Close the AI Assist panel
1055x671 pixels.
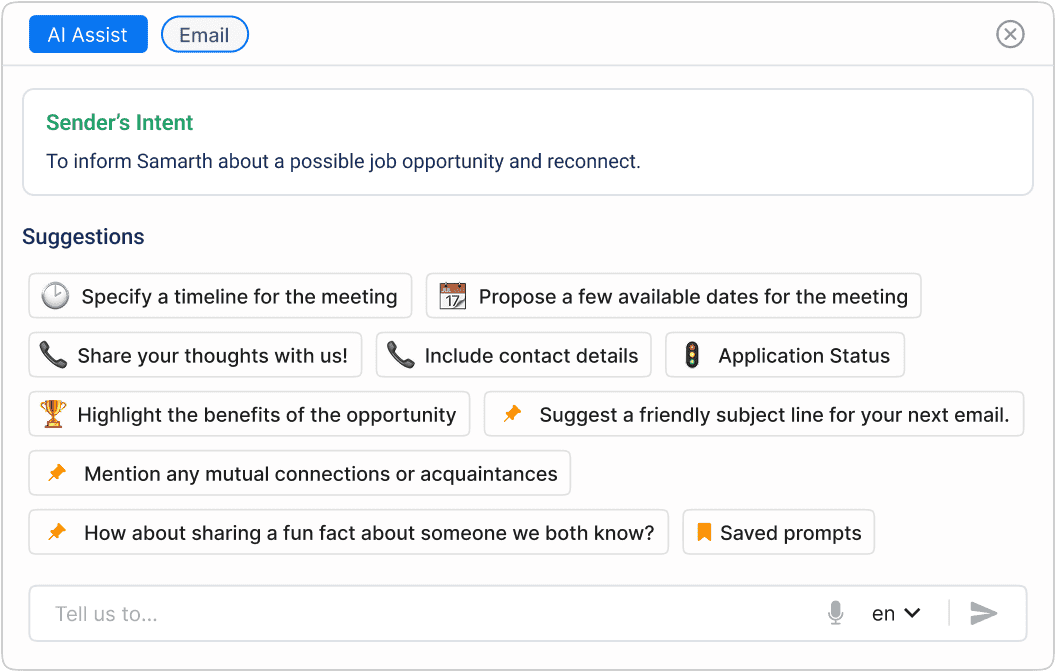[x=1010, y=35]
